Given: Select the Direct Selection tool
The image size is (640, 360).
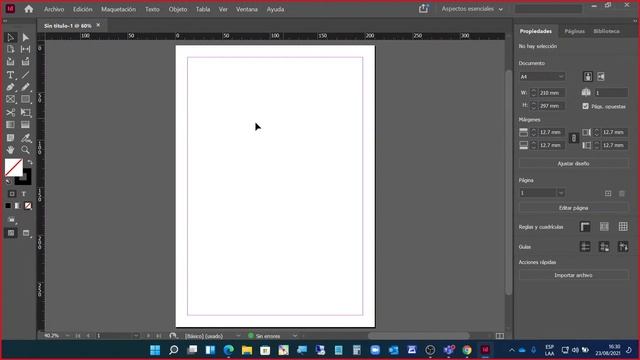Looking at the screenshot, I should tap(26, 38).
